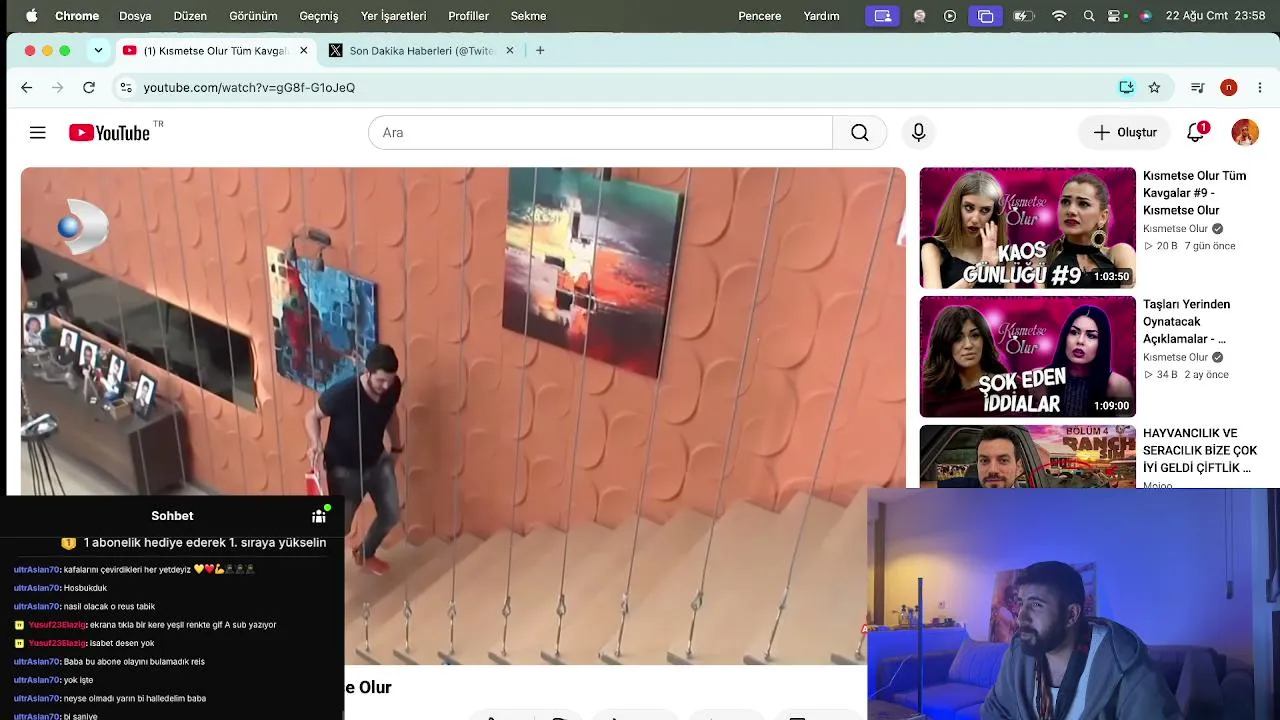Click the Oluştur create button
Viewport: 1280px width, 720px height.
[1125, 132]
